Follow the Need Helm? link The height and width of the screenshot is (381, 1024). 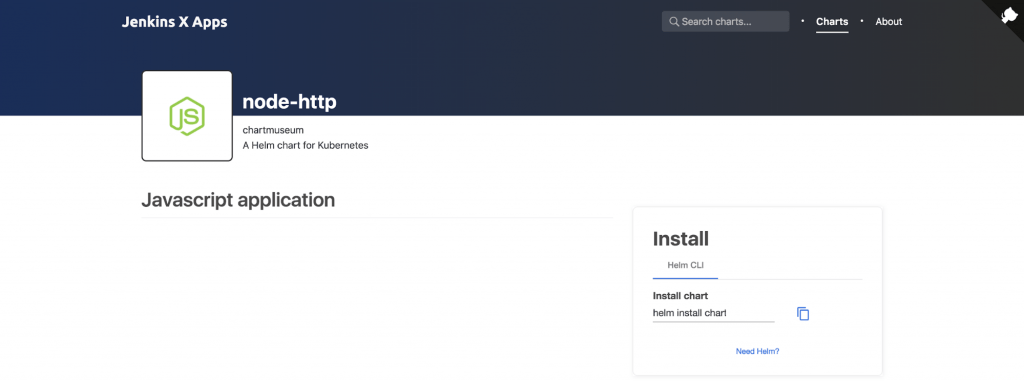(758, 351)
